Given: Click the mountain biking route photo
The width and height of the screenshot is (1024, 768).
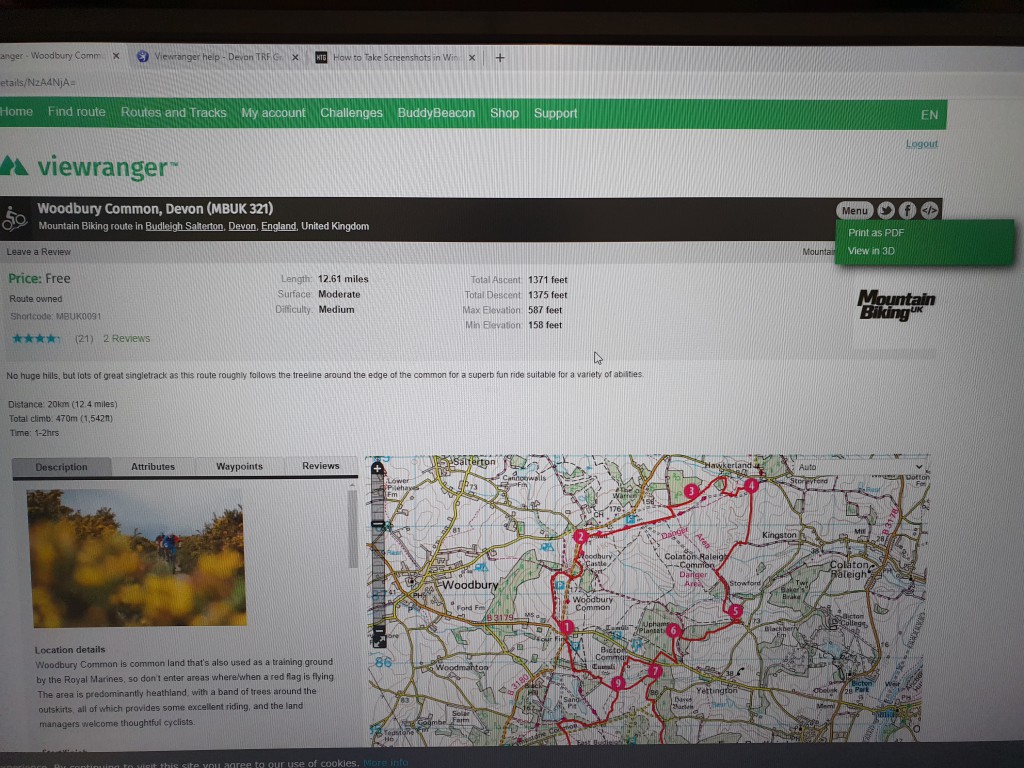Looking at the screenshot, I should coord(136,557).
